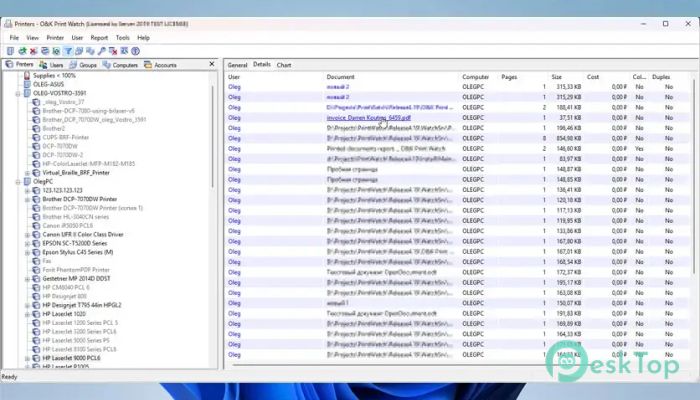Expand the Canon UFR II Color Class Driver node
The height and width of the screenshot is (400, 700).
point(27,235)
